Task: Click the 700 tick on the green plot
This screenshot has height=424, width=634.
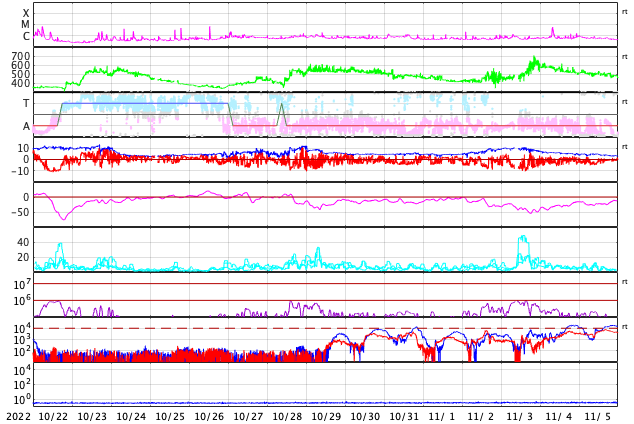Action: [20, 57]
